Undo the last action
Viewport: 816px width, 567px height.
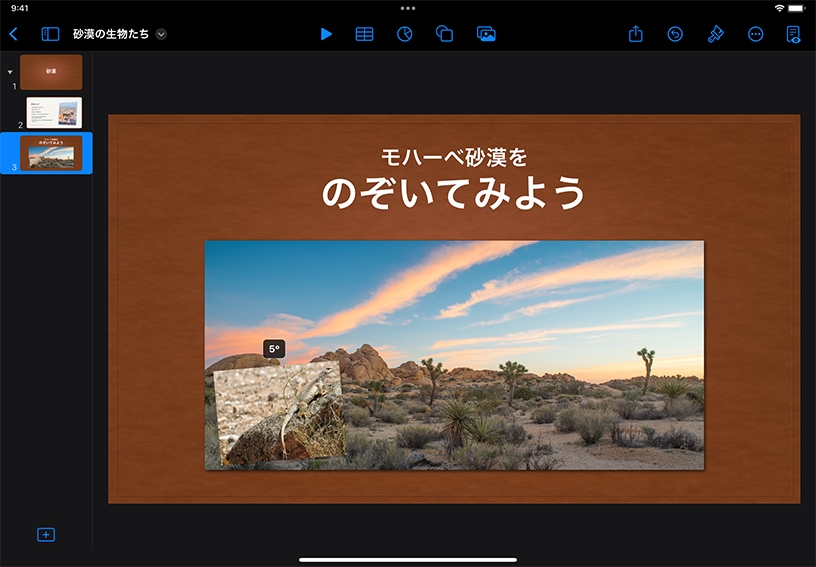tap(675, 34)
